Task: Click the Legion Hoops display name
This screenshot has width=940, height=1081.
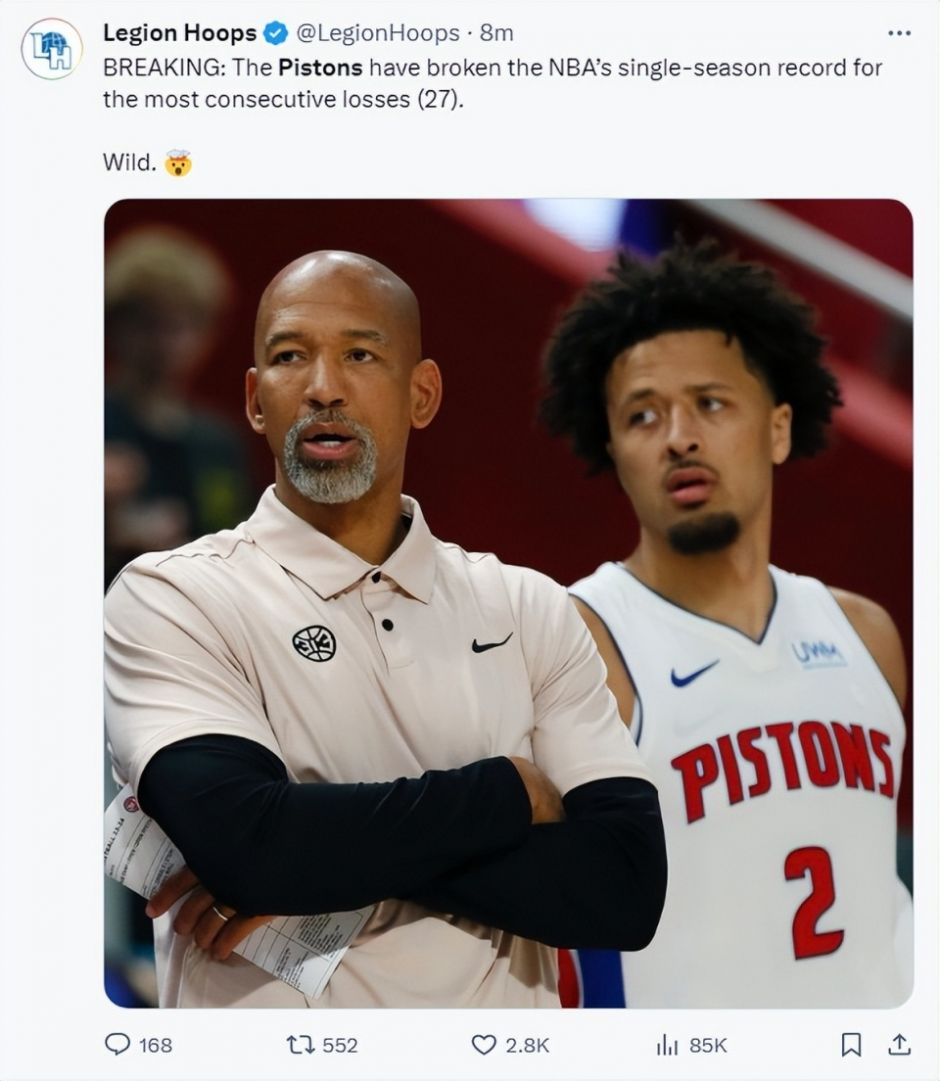Action: point(179,33)
